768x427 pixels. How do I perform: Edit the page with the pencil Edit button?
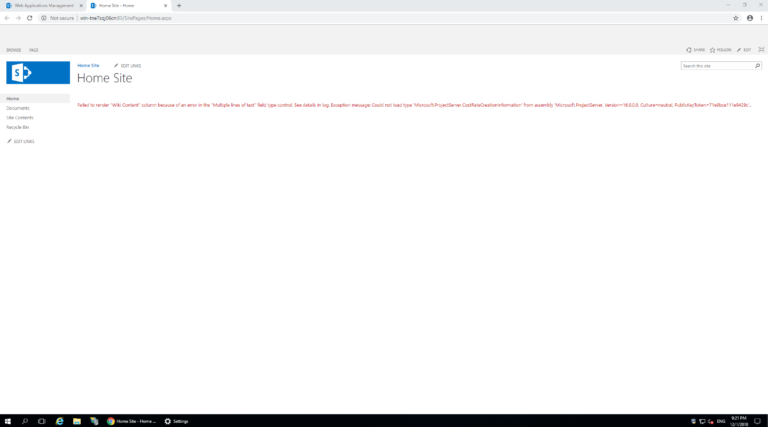click(x=744, y=50)
